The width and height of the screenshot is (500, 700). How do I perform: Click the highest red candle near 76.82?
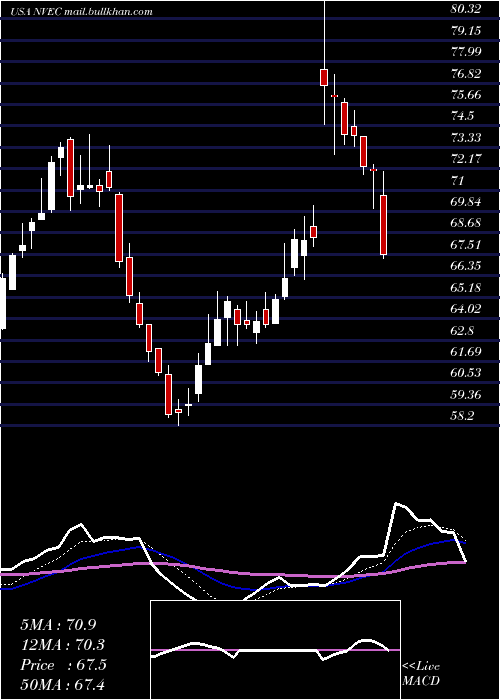(x=324, y=77)
